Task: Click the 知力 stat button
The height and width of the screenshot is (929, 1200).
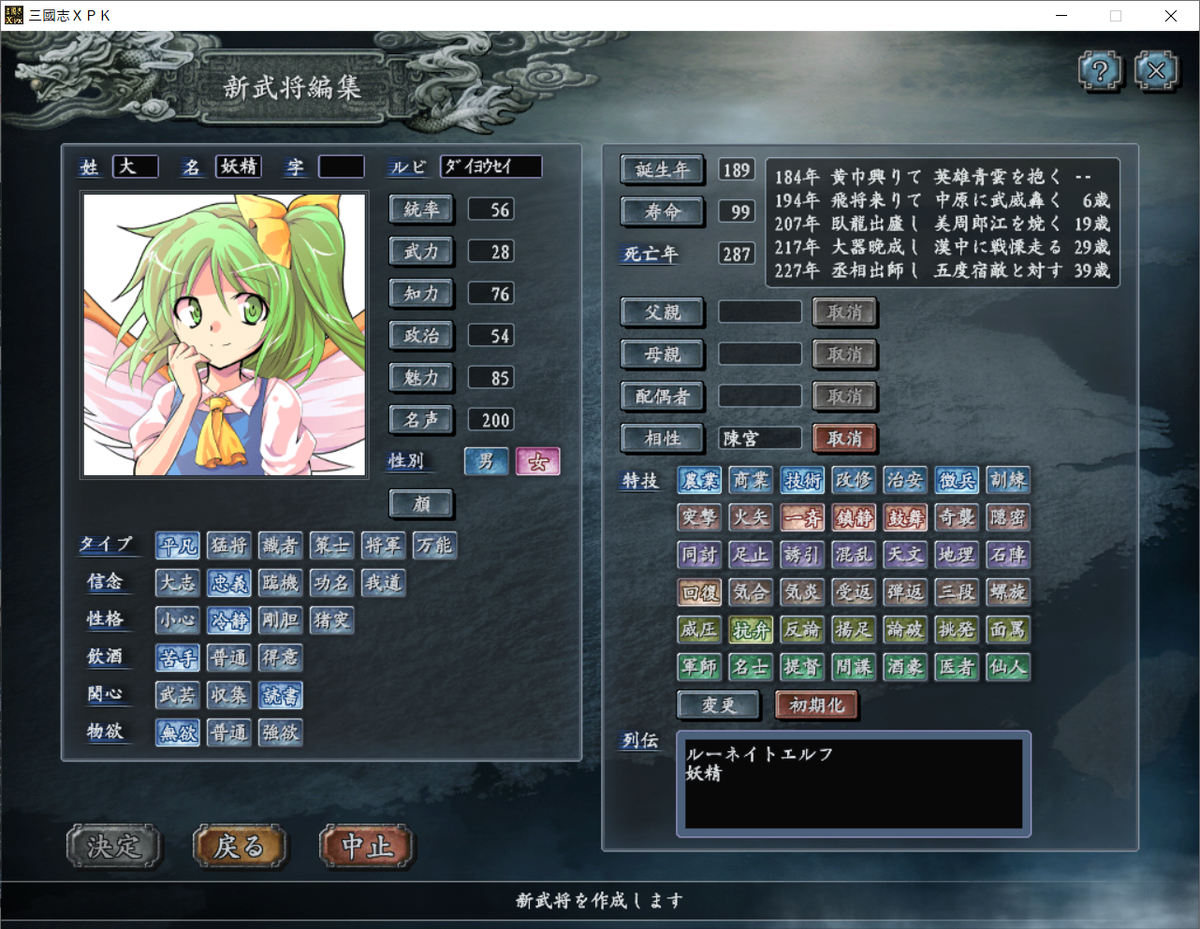Action: pyautogui.click(x=420, y=293)
